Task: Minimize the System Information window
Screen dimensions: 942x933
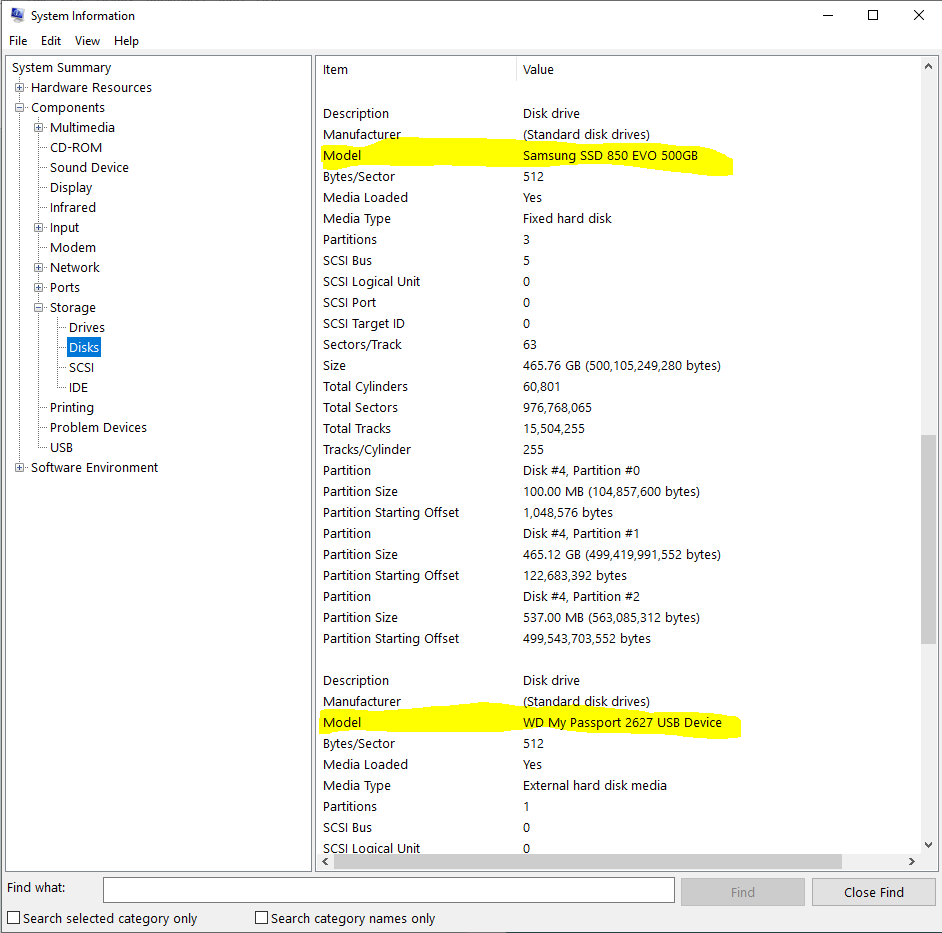Action: click(828, 16)
